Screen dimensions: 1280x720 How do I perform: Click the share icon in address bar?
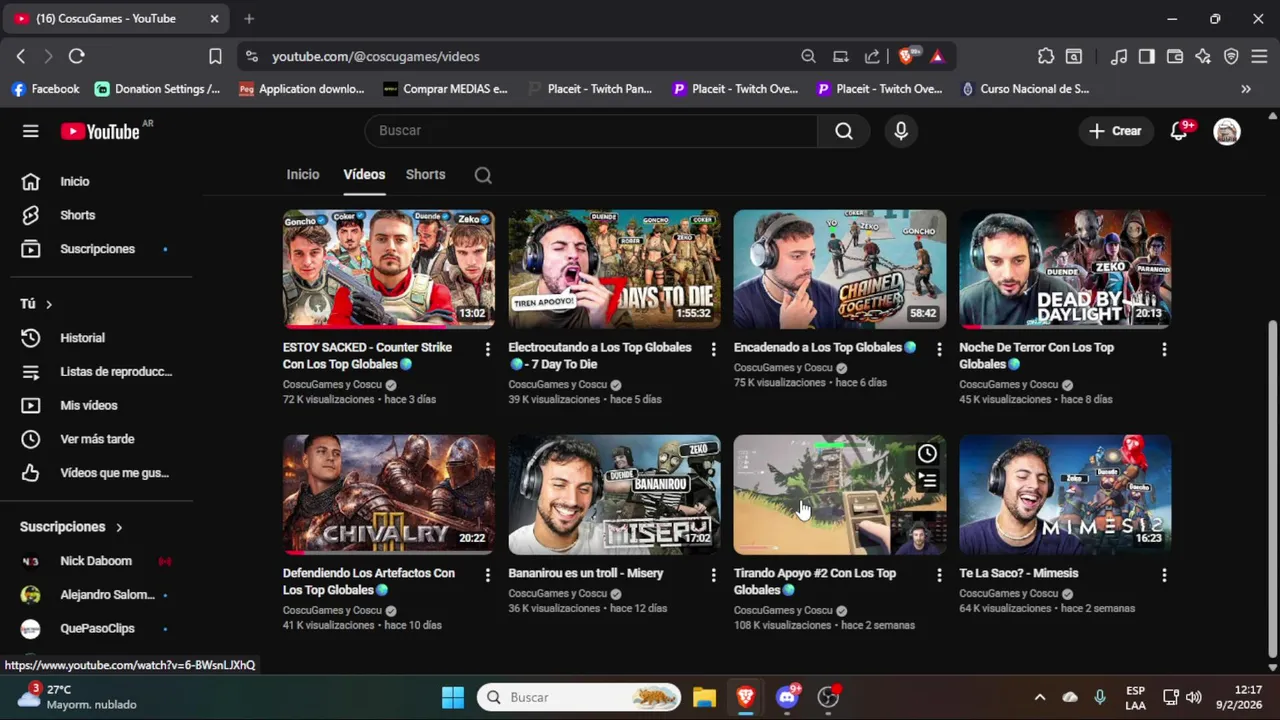pyautogui.click(x=872, y=57)
